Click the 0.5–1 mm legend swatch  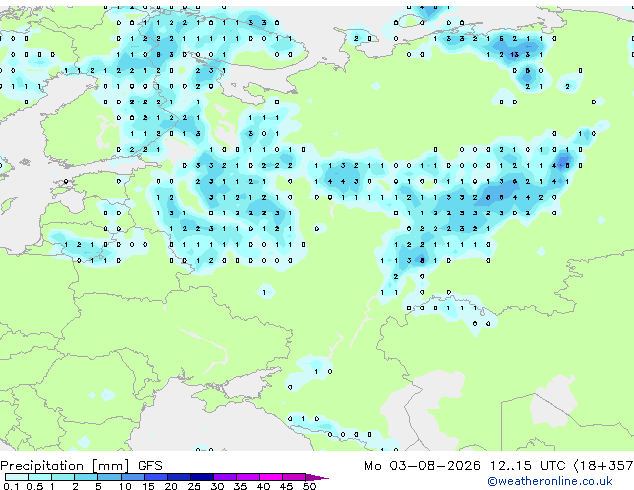click(40, 477)
